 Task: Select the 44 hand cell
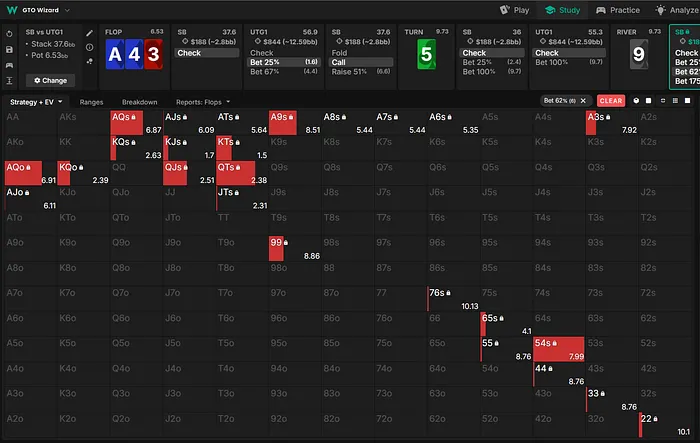559,375
